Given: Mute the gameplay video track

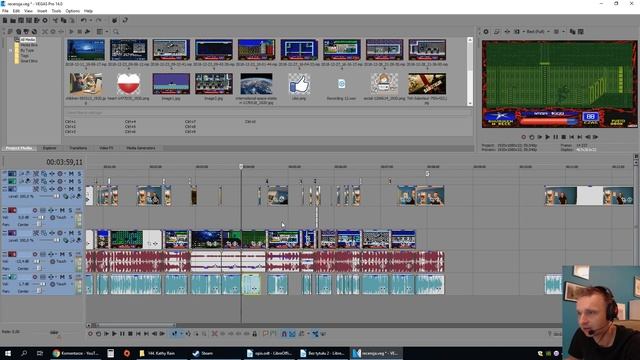Looking at the screenshot, I should pos(71,233).
